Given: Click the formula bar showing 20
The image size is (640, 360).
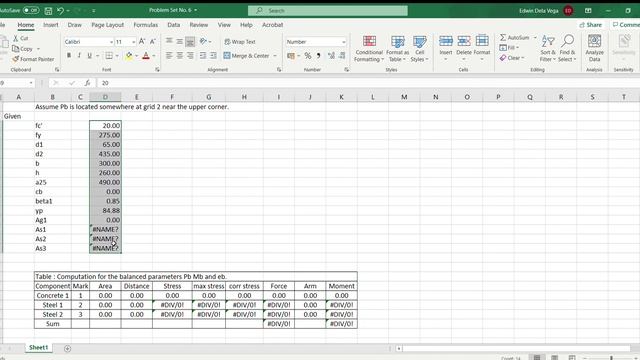Looking at the screenshot, I should (367, 83).
